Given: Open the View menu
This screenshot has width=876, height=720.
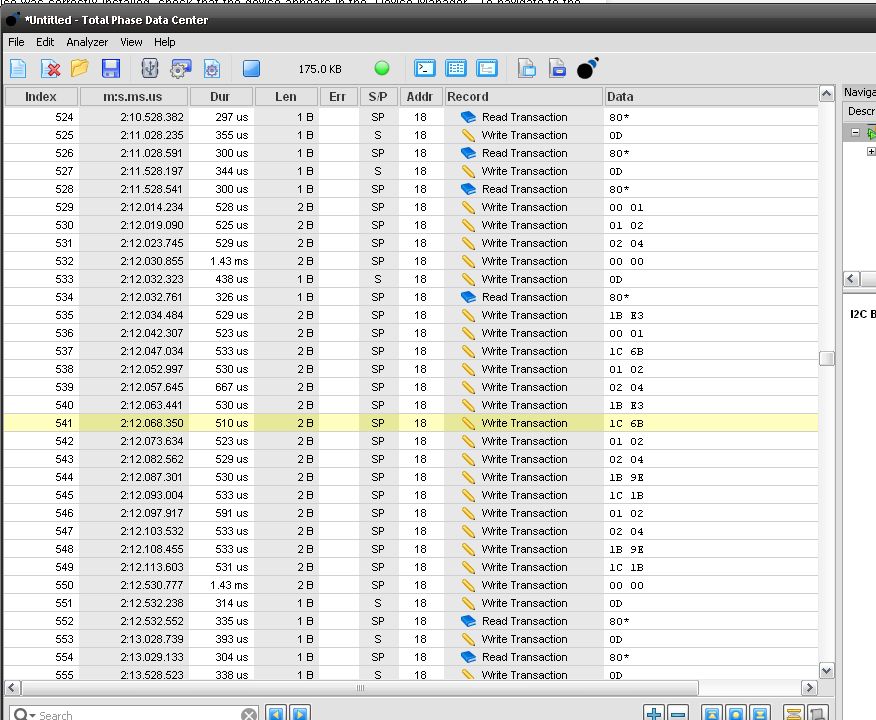Looking at the screenshot, I should coord(131,42).
